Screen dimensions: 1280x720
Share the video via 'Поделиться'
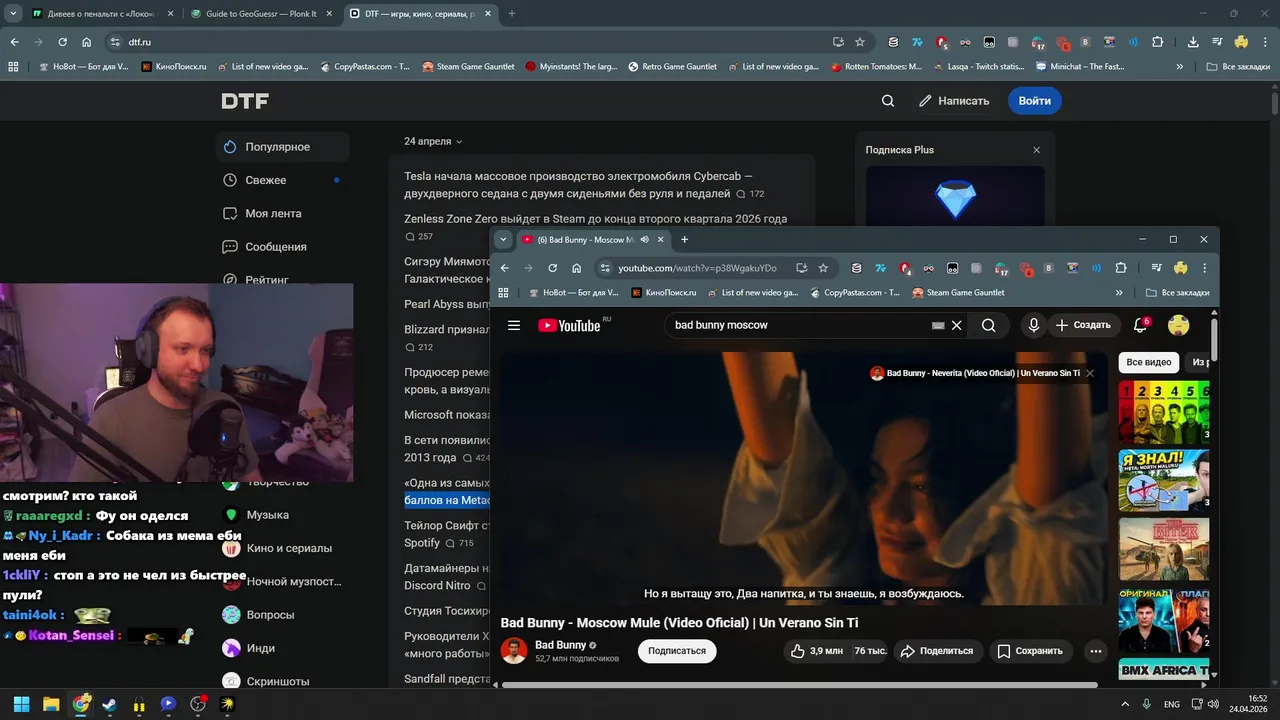(x=936, y=651)
